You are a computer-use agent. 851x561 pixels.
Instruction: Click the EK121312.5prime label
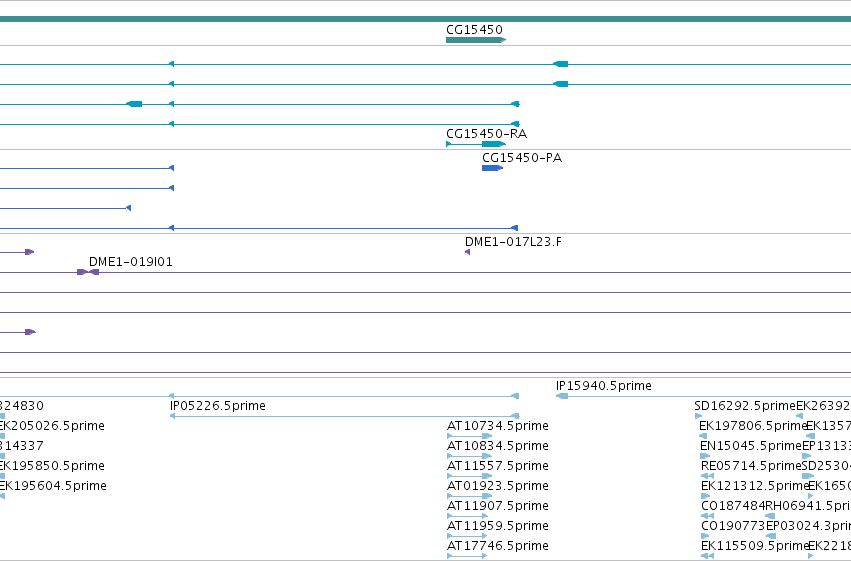[754, 486]
